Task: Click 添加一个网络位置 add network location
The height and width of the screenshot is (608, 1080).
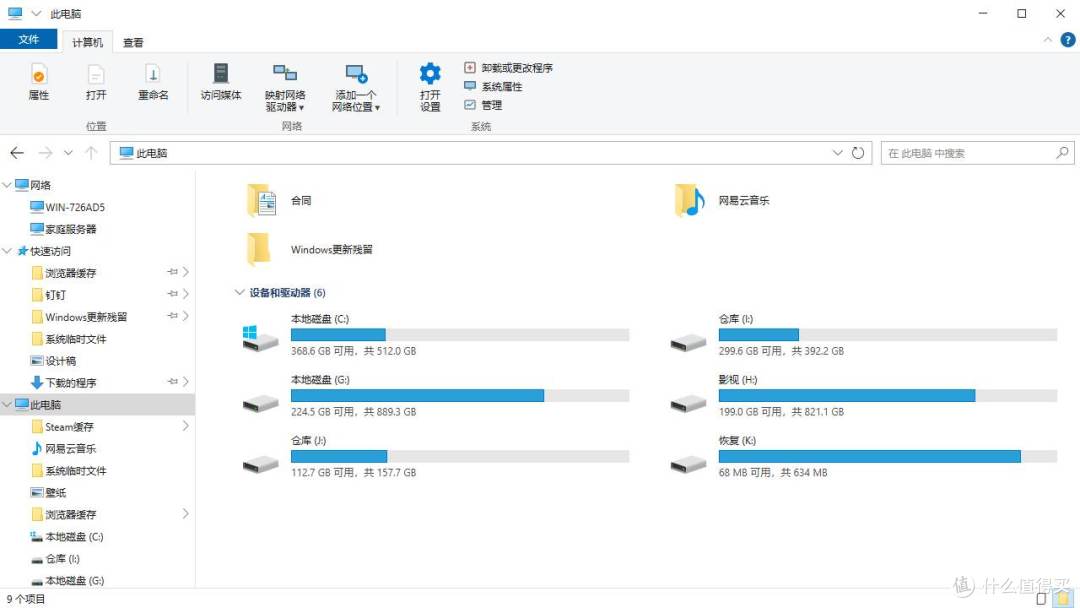Action: 355,87
